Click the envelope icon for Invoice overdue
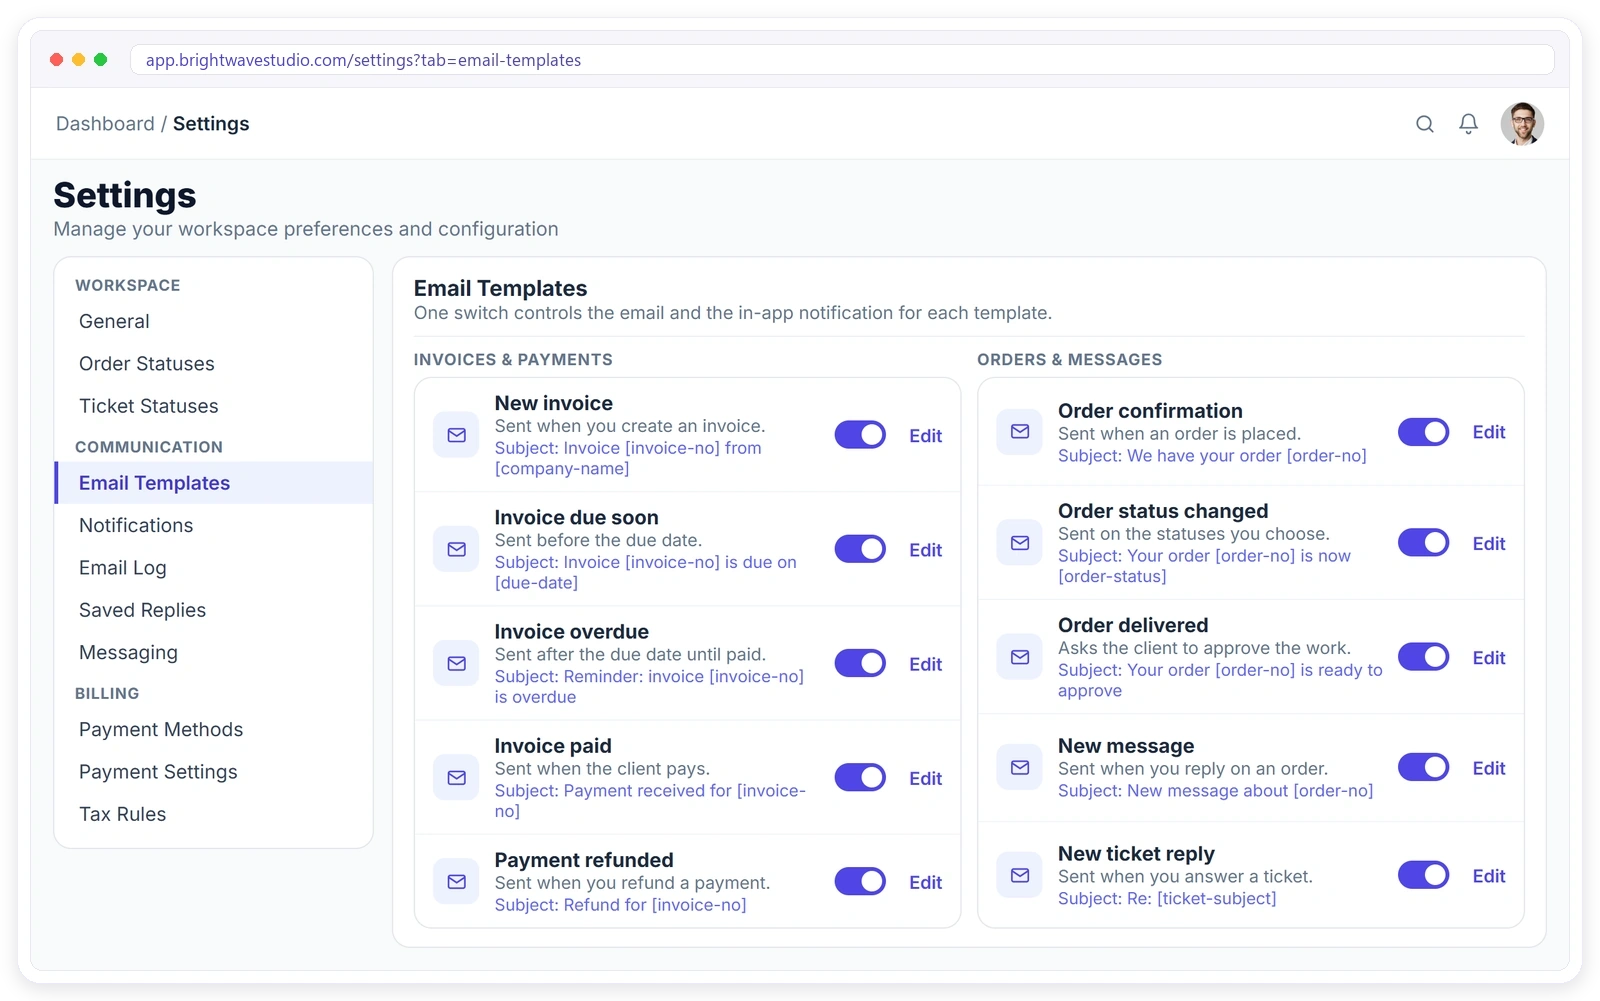 pyautogui.click(x=456, y=663)
